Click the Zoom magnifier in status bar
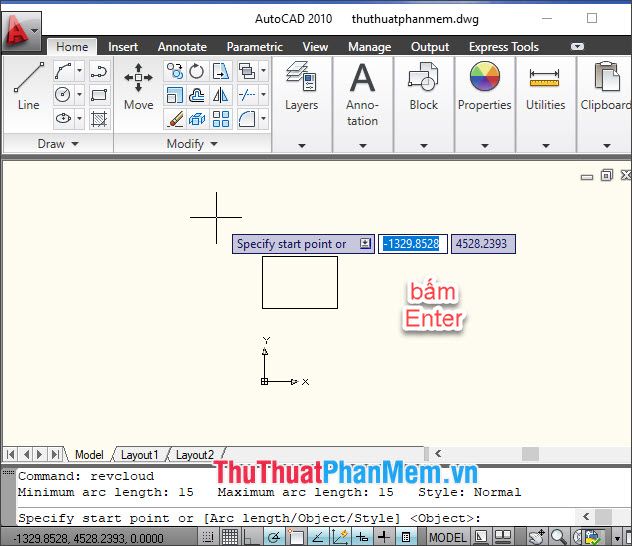632x546 pixels. pyautogui.click(x=559, y=537)
